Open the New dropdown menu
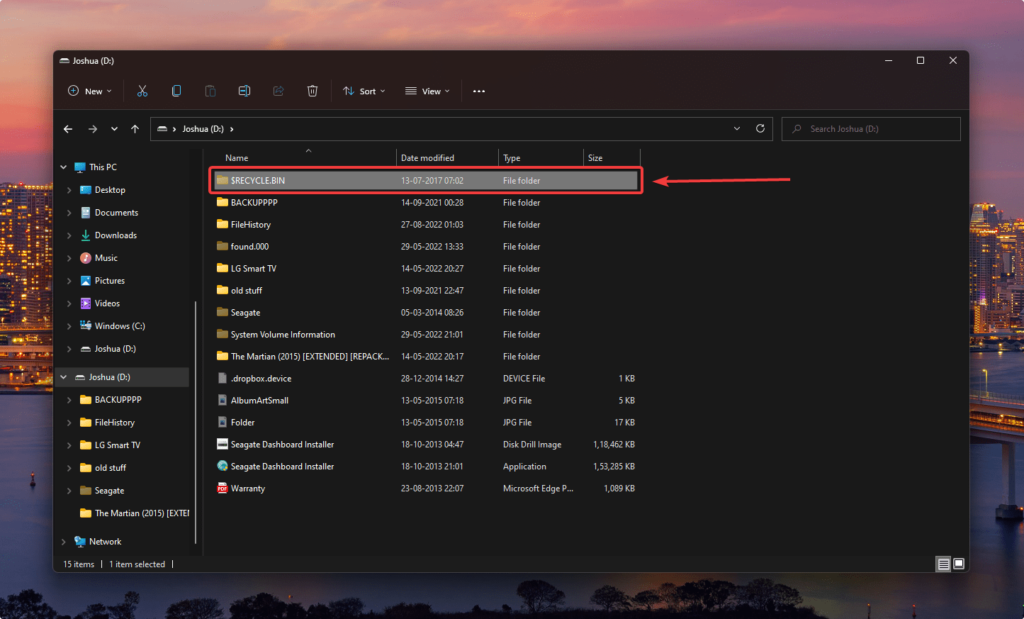Image resolution: width=1024 pixels, height=619 pixels. 89,90
